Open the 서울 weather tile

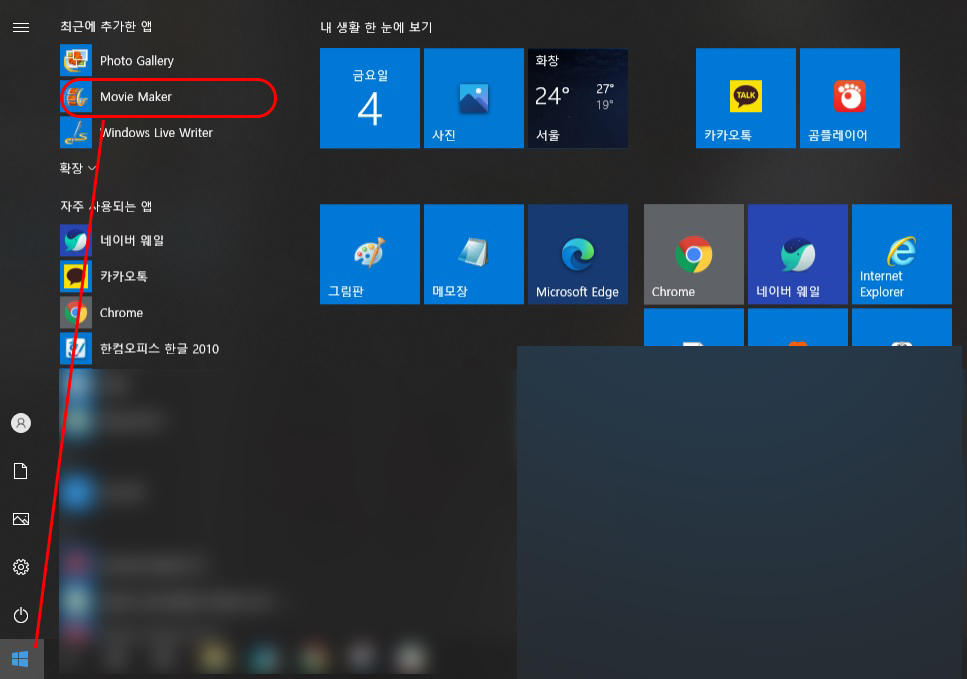click(578, 98)
